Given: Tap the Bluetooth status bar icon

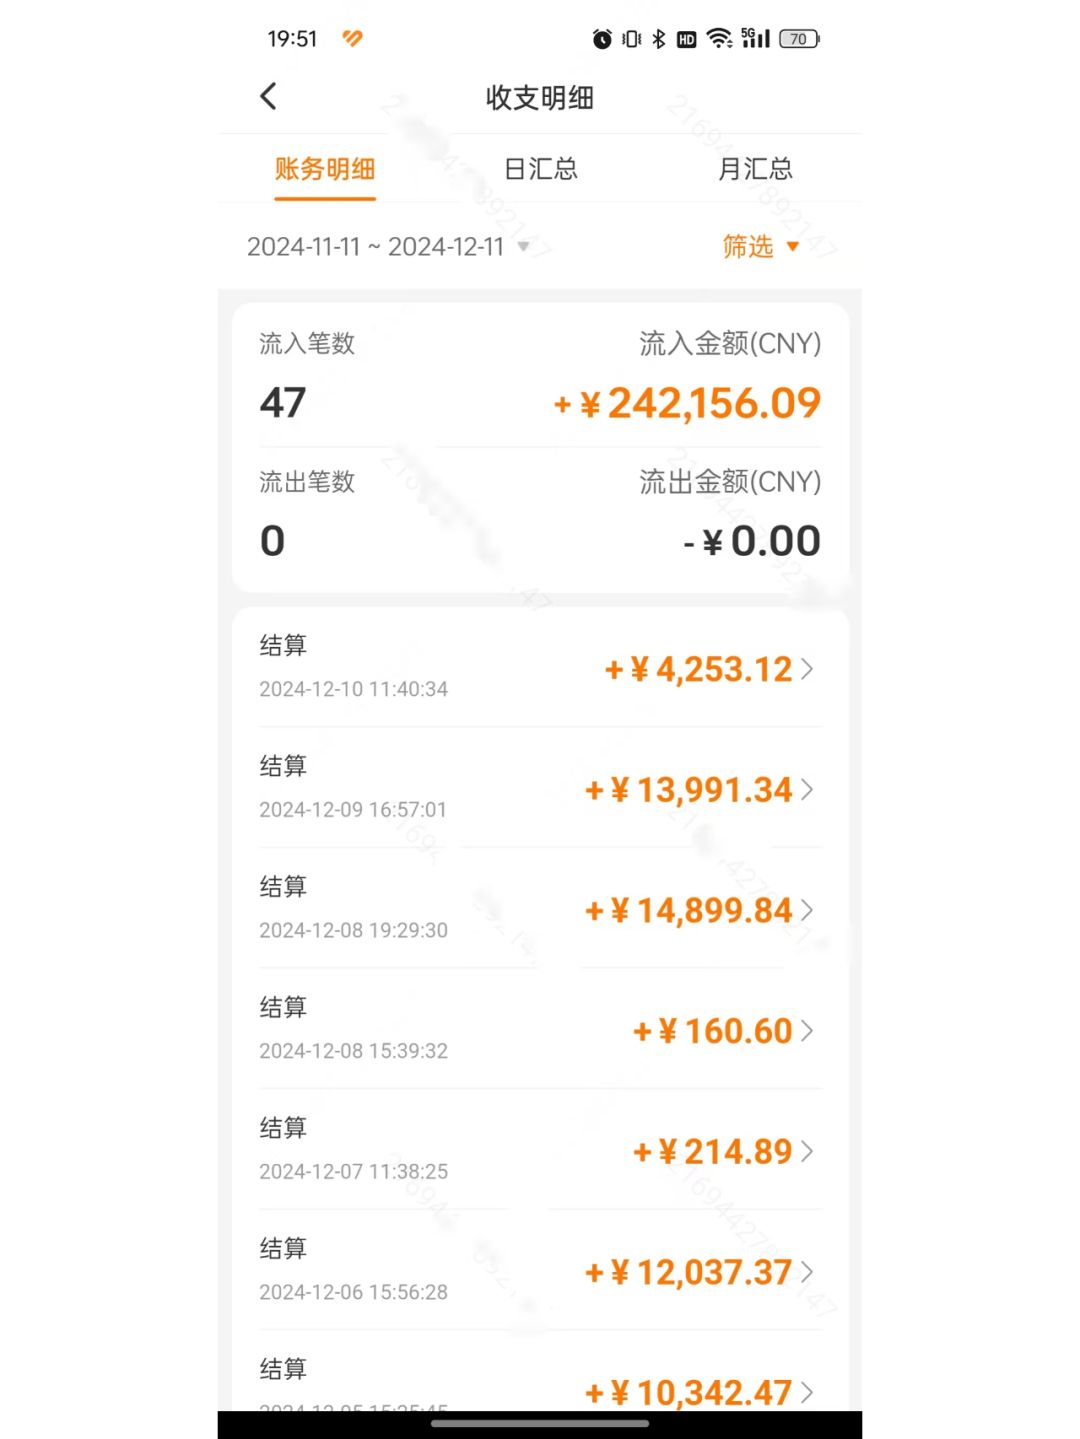Looking at the screenshot, I should click(x=659, y=39).
